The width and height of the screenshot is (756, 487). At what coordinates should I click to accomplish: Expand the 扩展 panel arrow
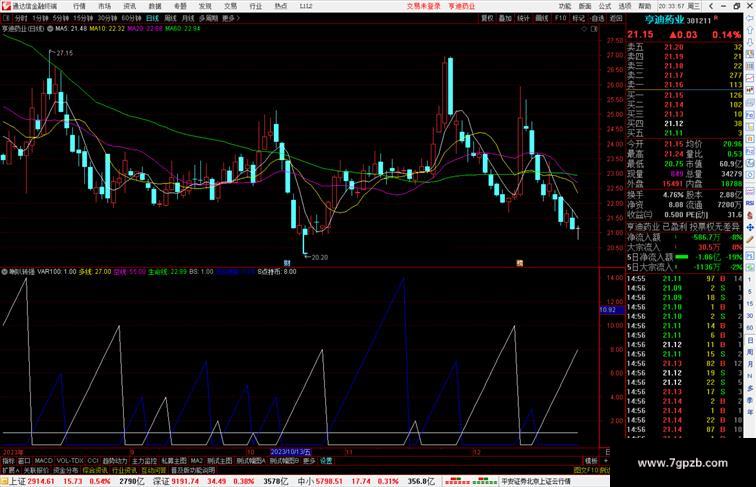point(11,470)
